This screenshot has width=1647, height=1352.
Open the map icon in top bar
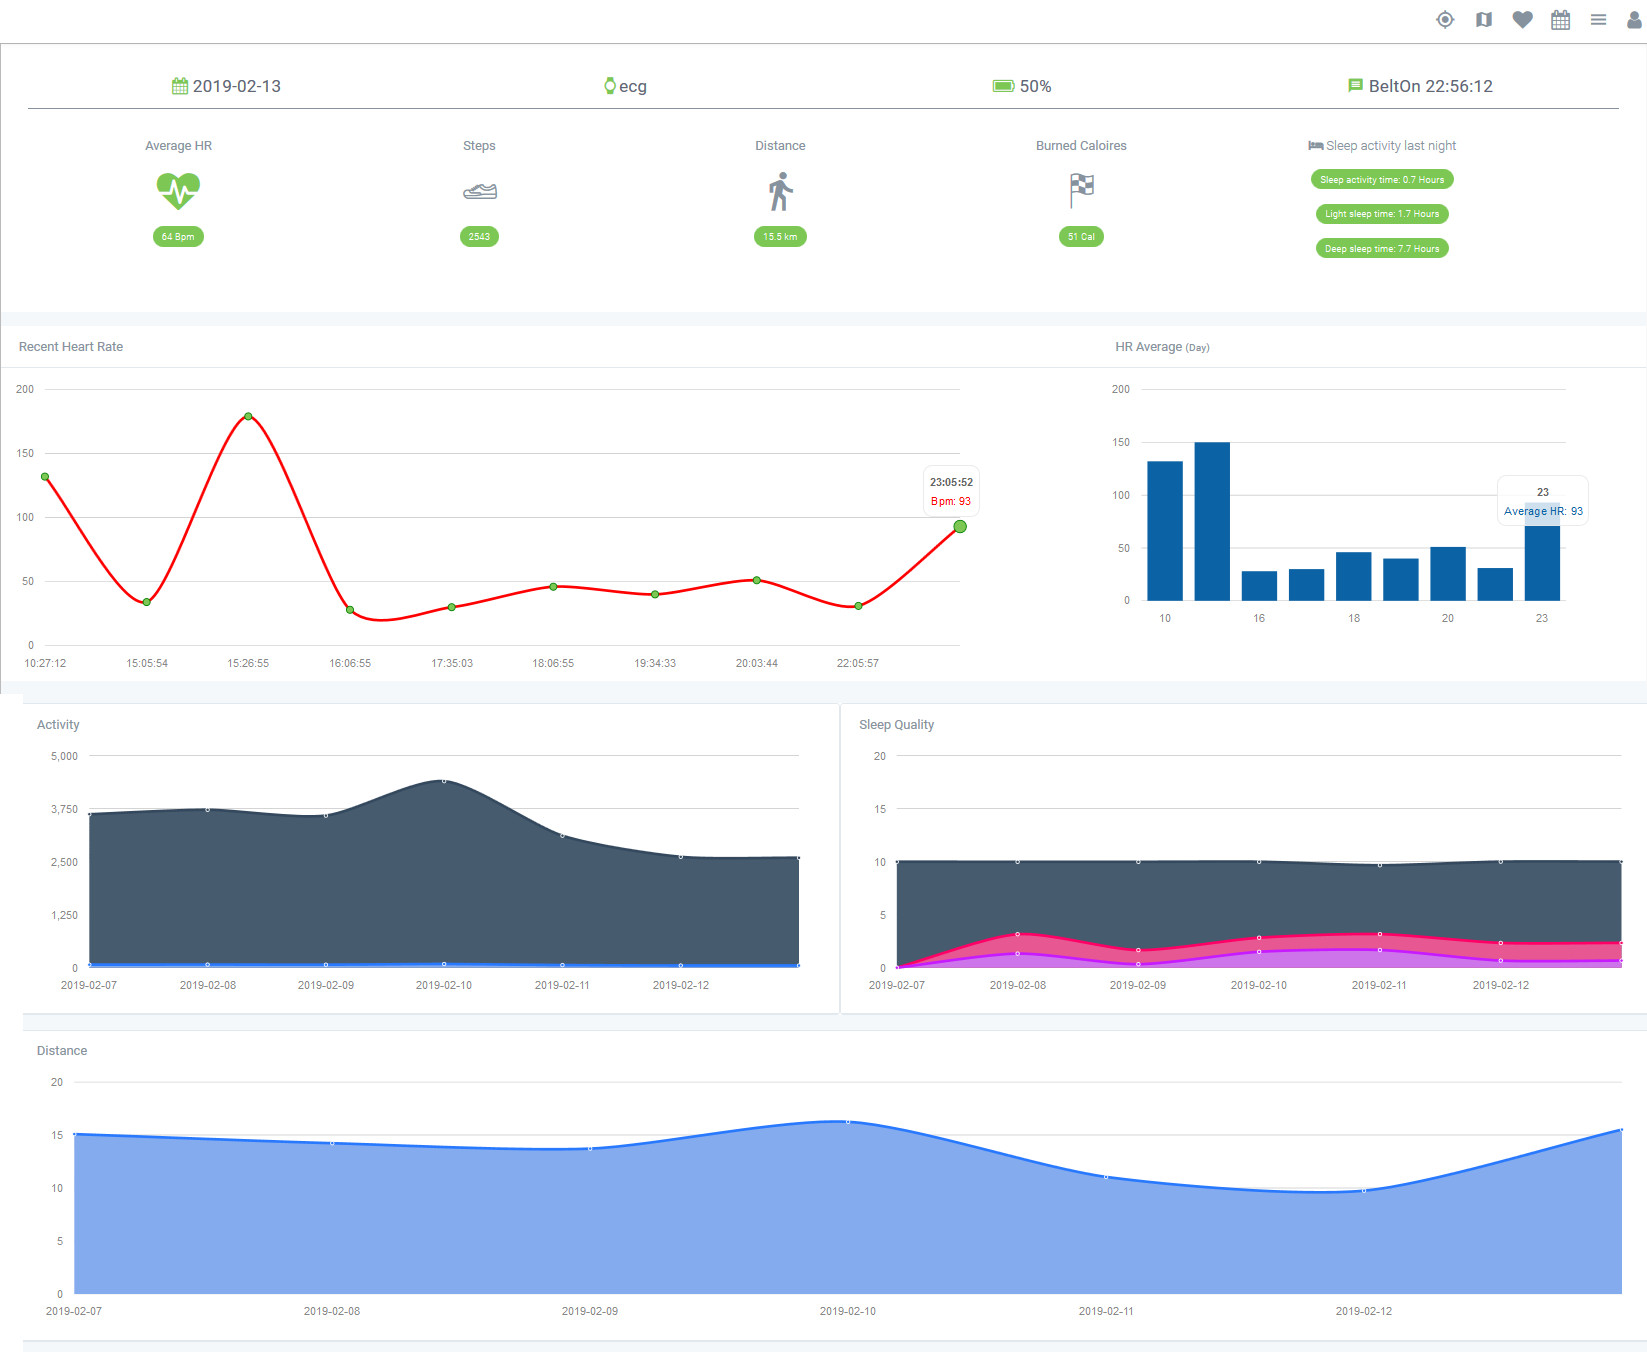click(x=1484, y=20)
